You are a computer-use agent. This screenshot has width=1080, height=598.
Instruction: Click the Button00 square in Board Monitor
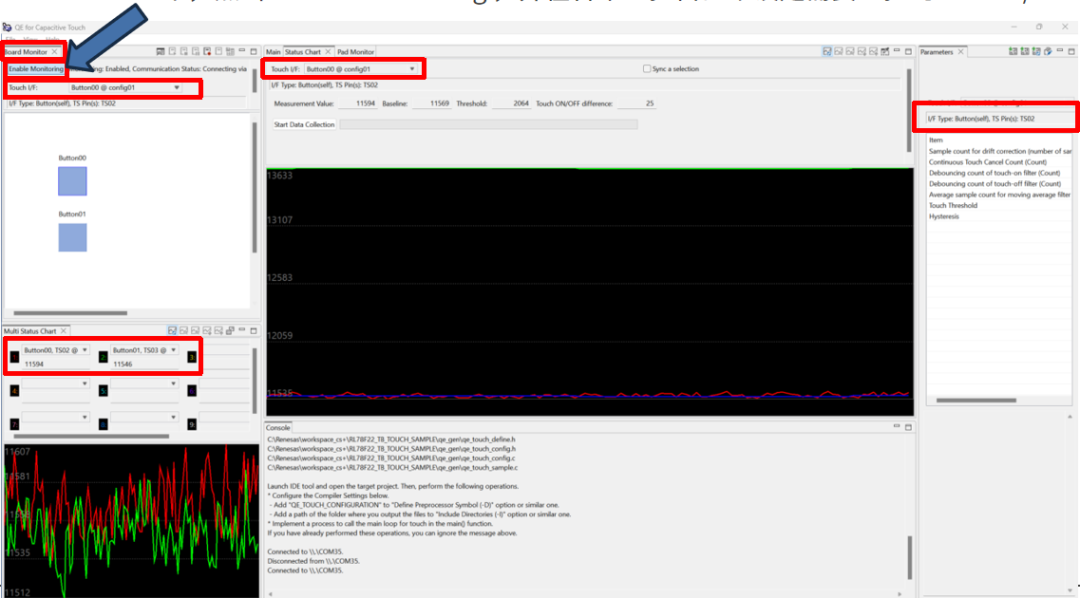(72, 181)
